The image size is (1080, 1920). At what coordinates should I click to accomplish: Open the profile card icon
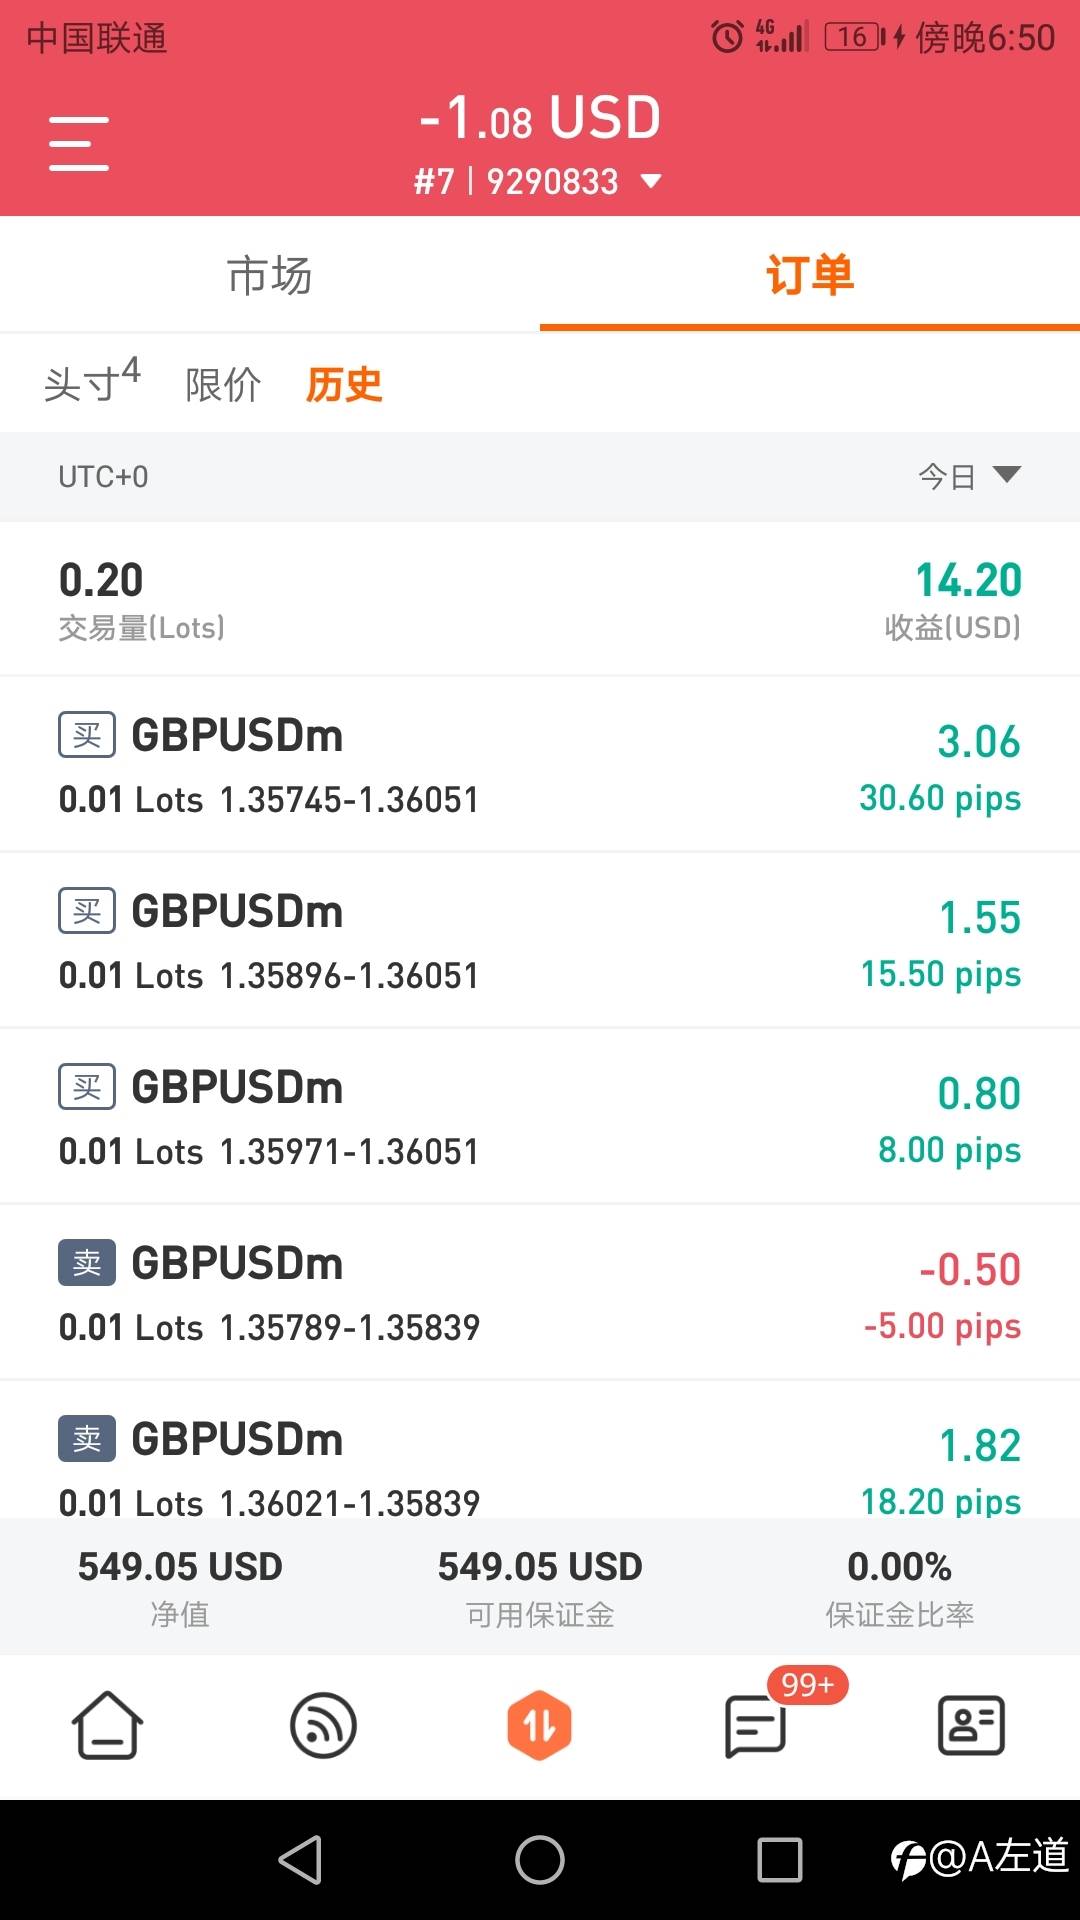tap(971, 1725)
